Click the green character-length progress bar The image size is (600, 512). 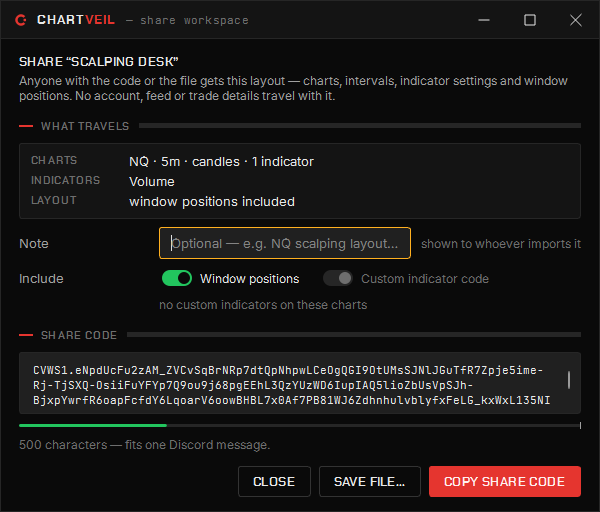point(93,425)
